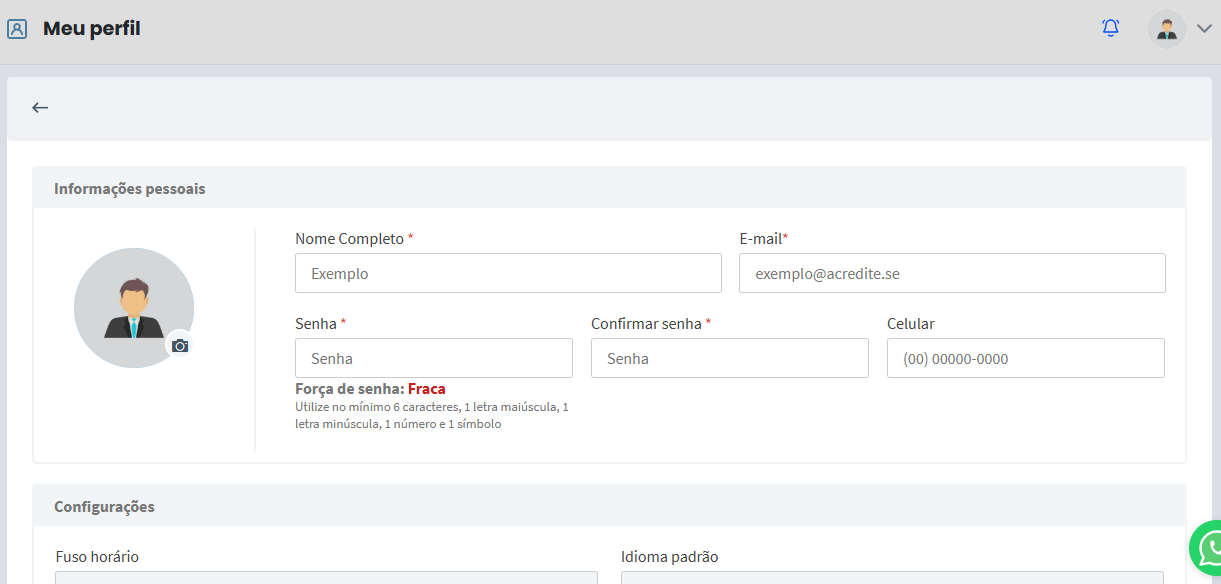
Task: Click the Configurações section header
Action: [104, 506]
